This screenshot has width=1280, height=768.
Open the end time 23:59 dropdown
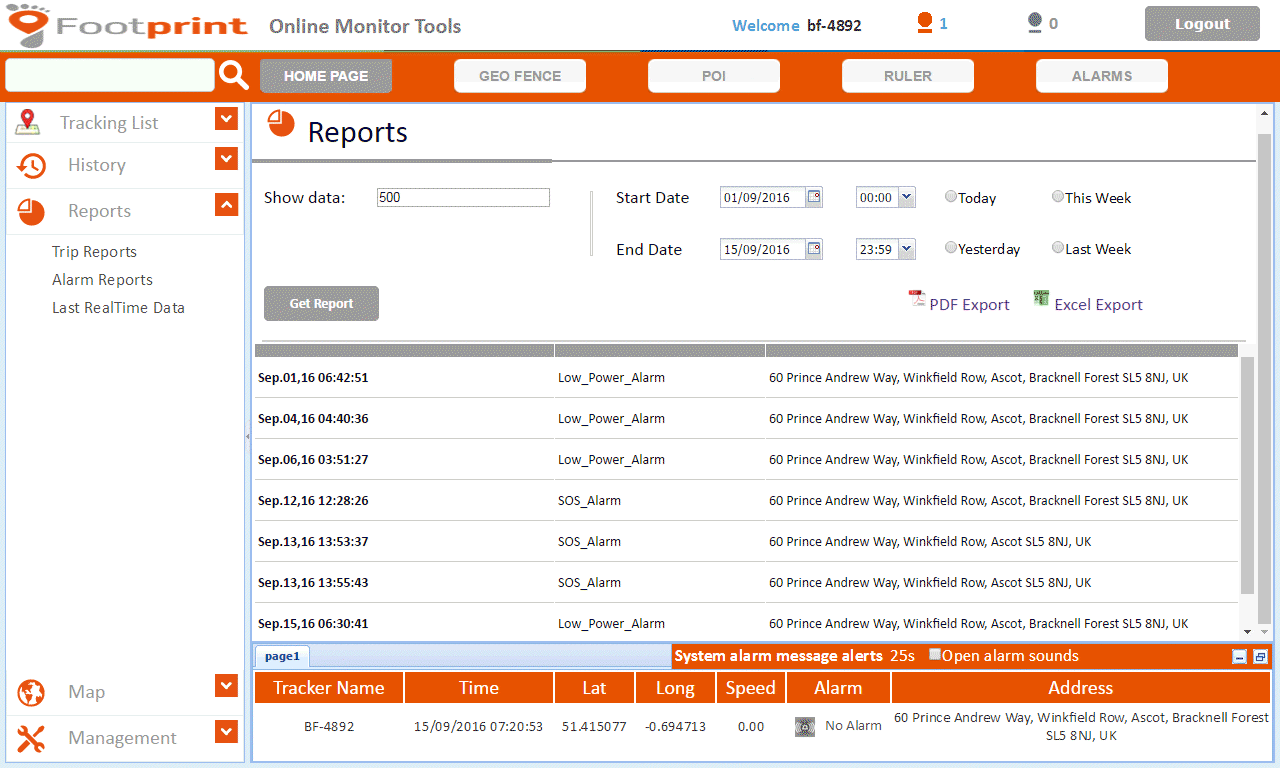[x=906, y=249]
